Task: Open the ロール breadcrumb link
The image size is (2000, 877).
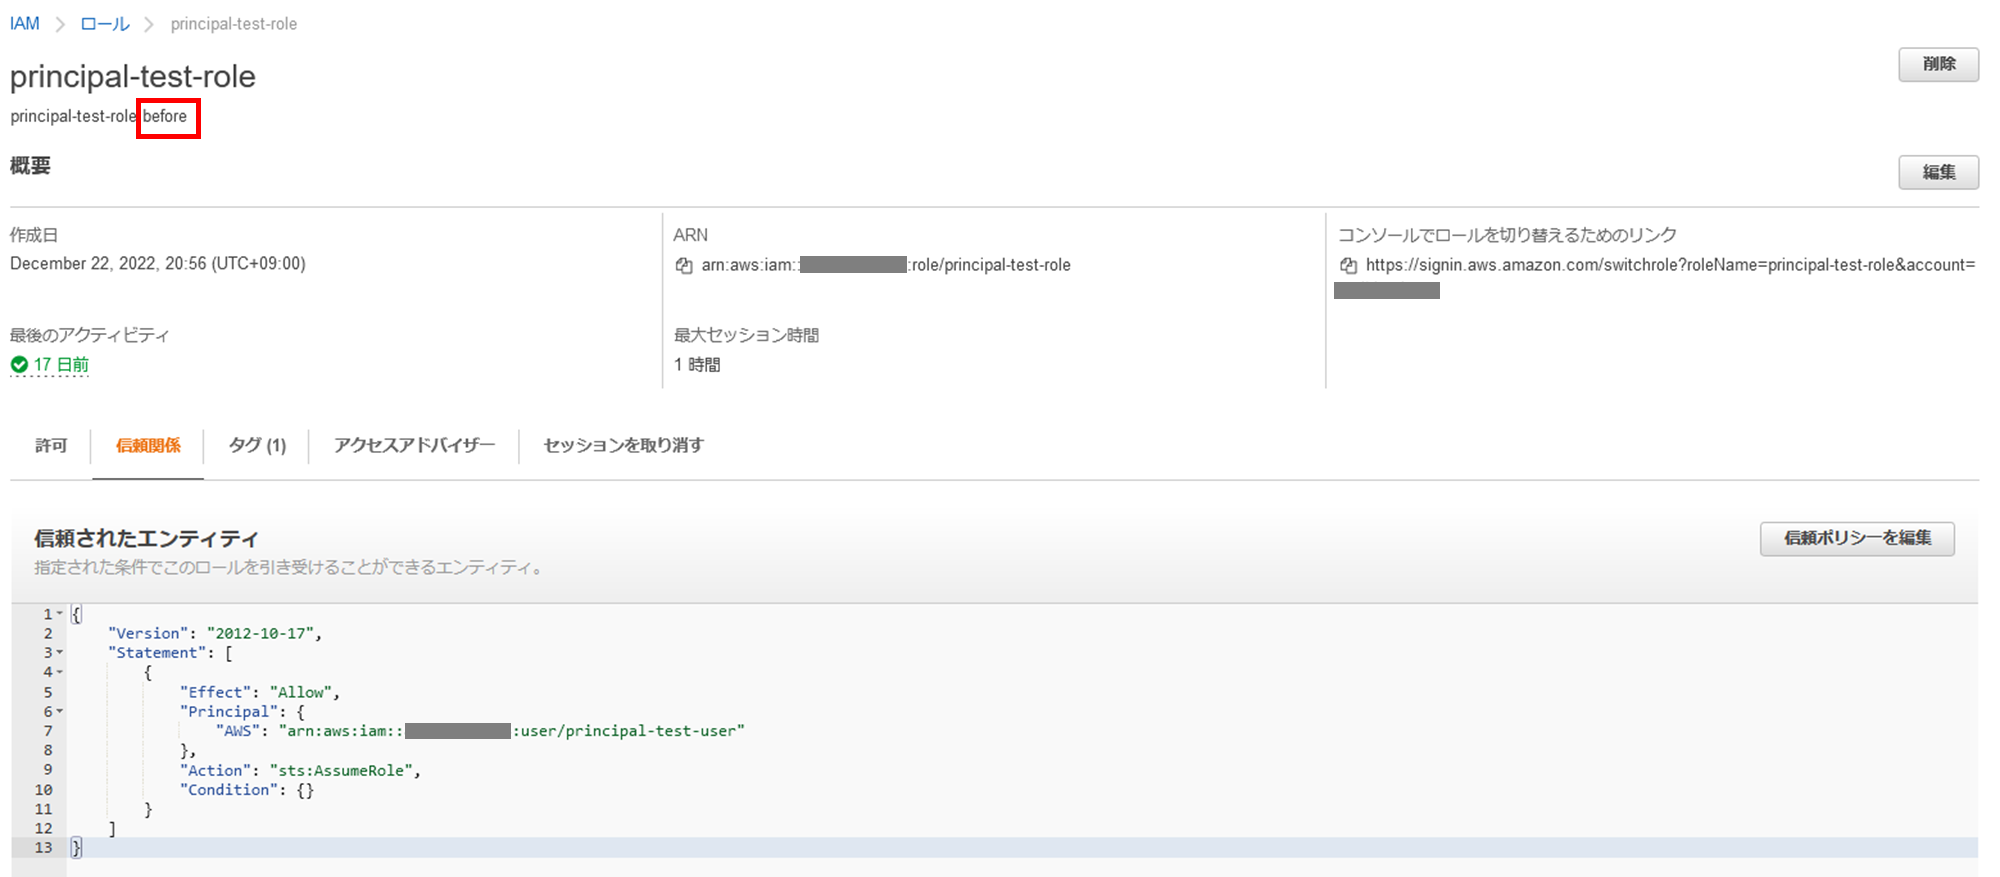Action: click(x=105, y=24)
